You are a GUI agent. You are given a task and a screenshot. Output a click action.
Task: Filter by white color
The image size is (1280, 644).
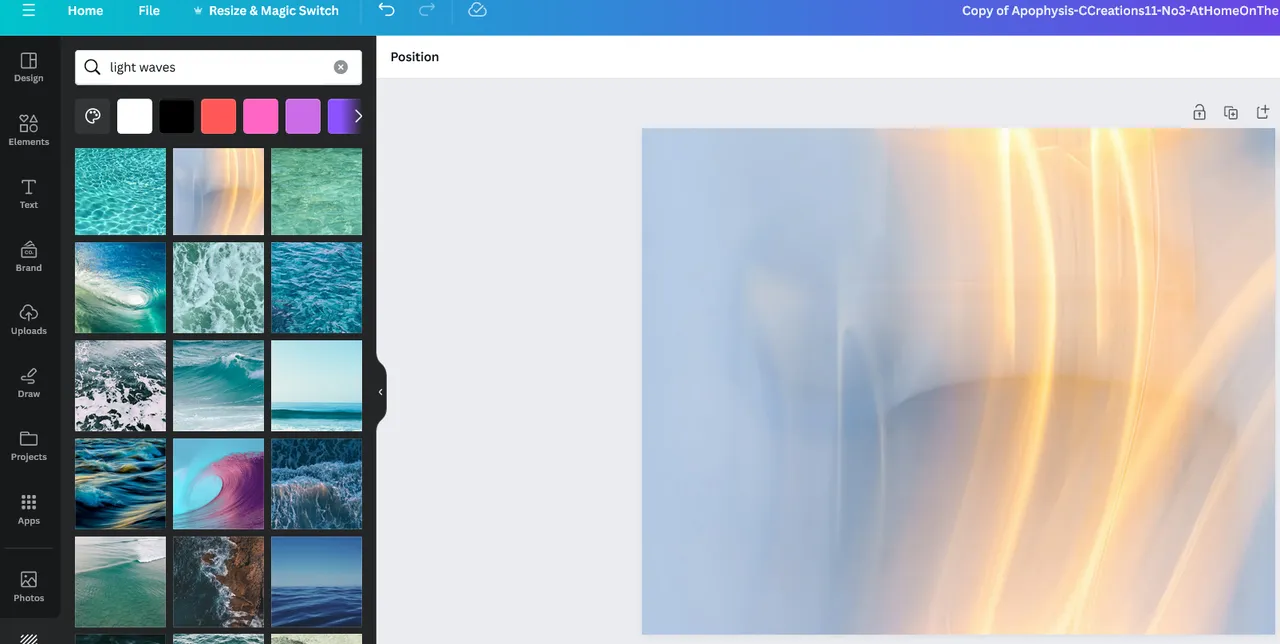pyautogui.click(x=135, y=116)
